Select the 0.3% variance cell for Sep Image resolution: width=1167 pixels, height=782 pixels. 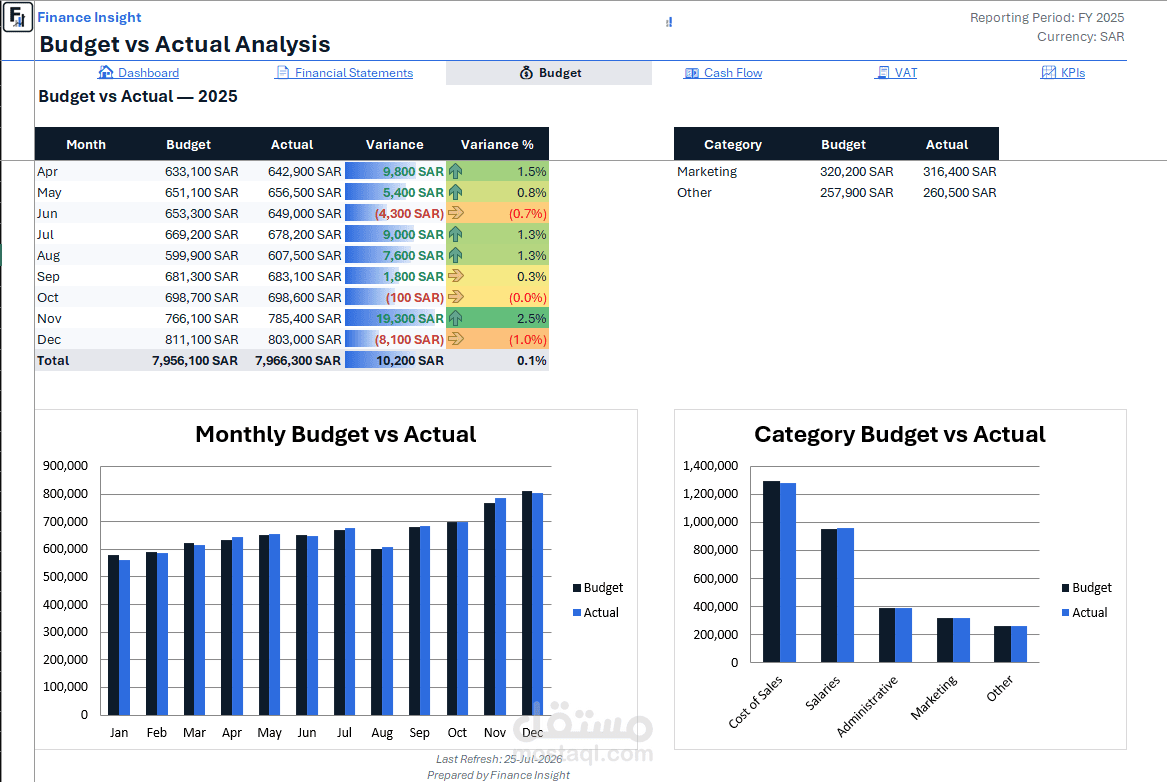tap(497, 276)
